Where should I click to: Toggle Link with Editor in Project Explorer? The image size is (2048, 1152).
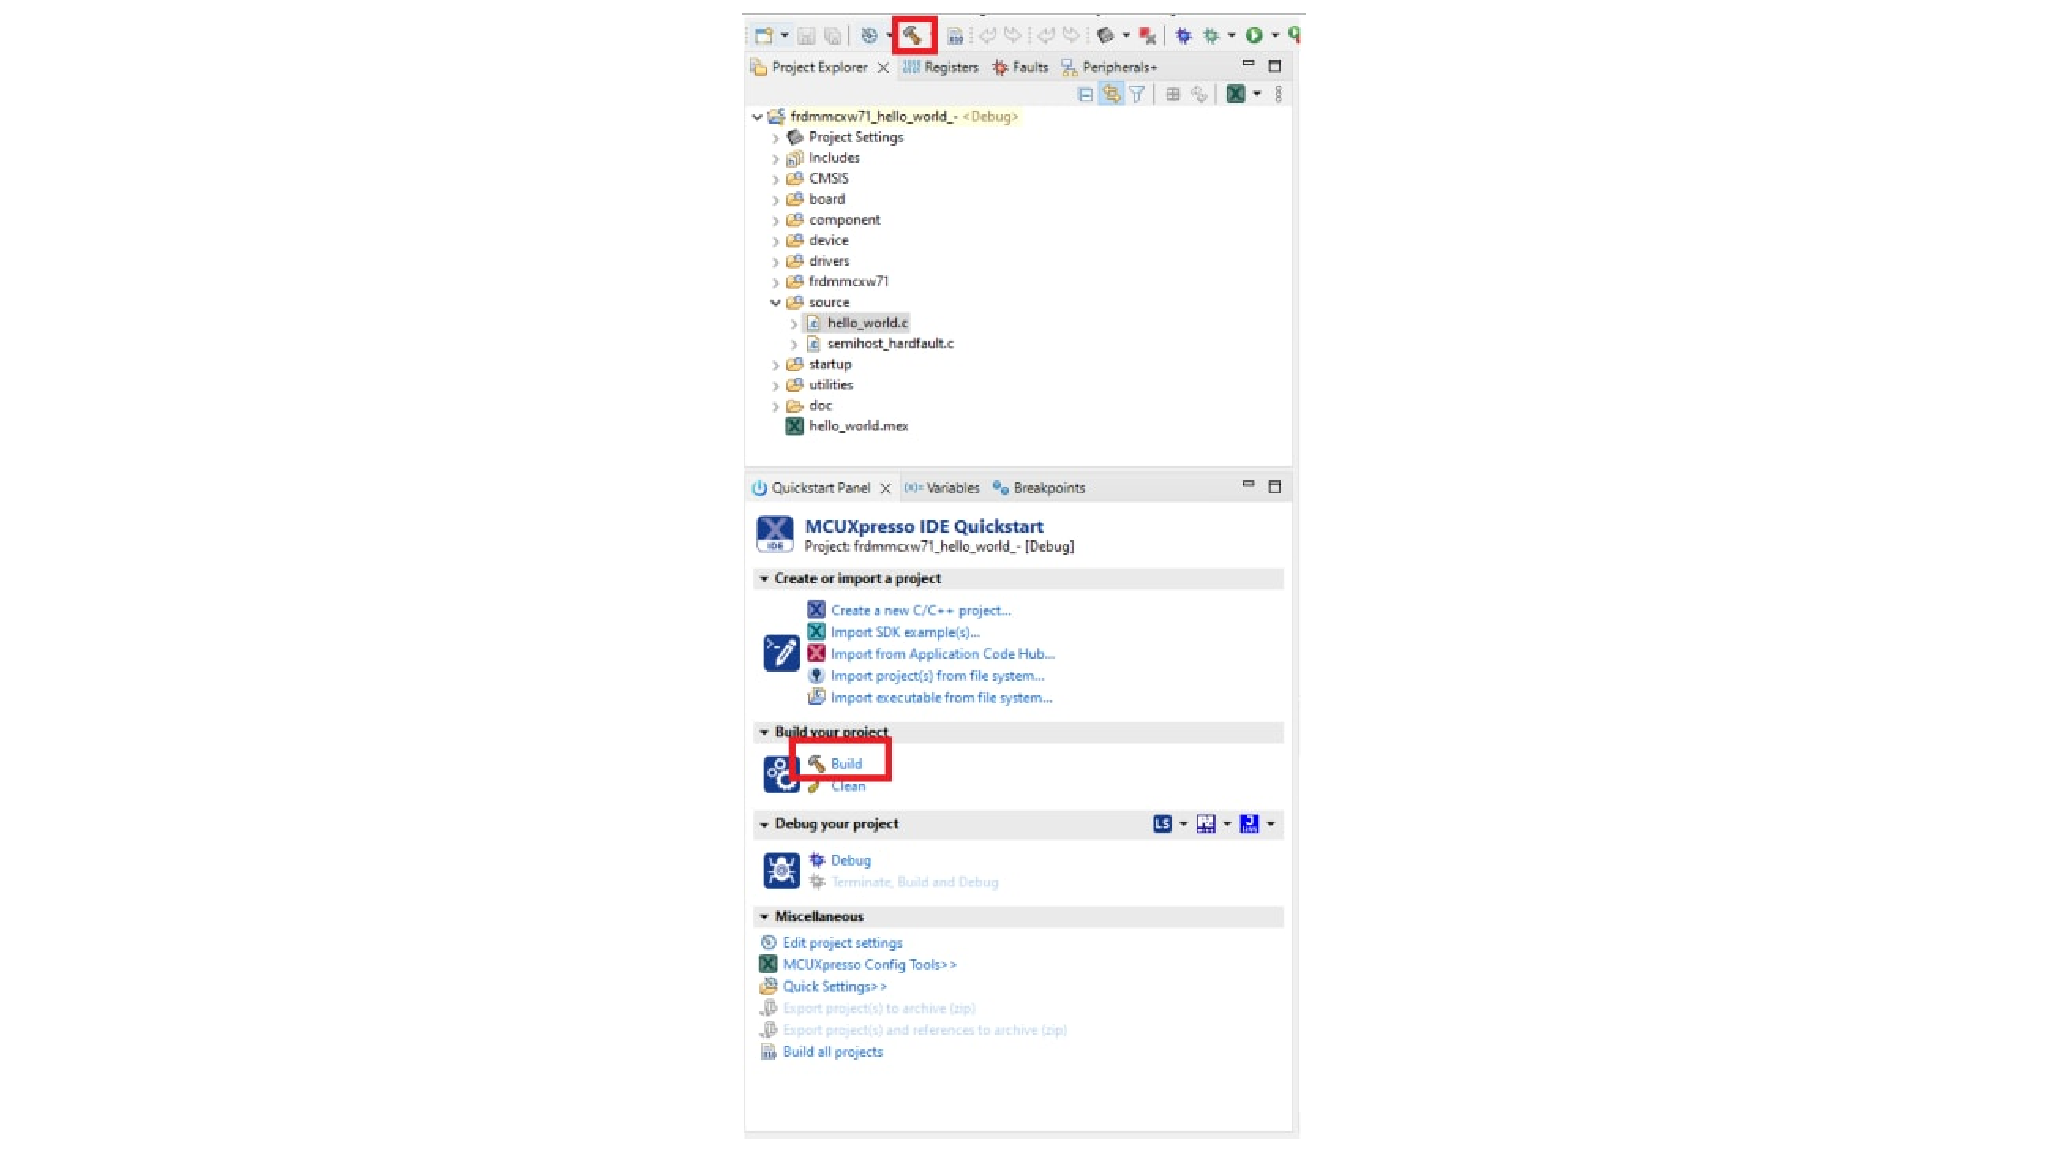(x=1111, y=94)
